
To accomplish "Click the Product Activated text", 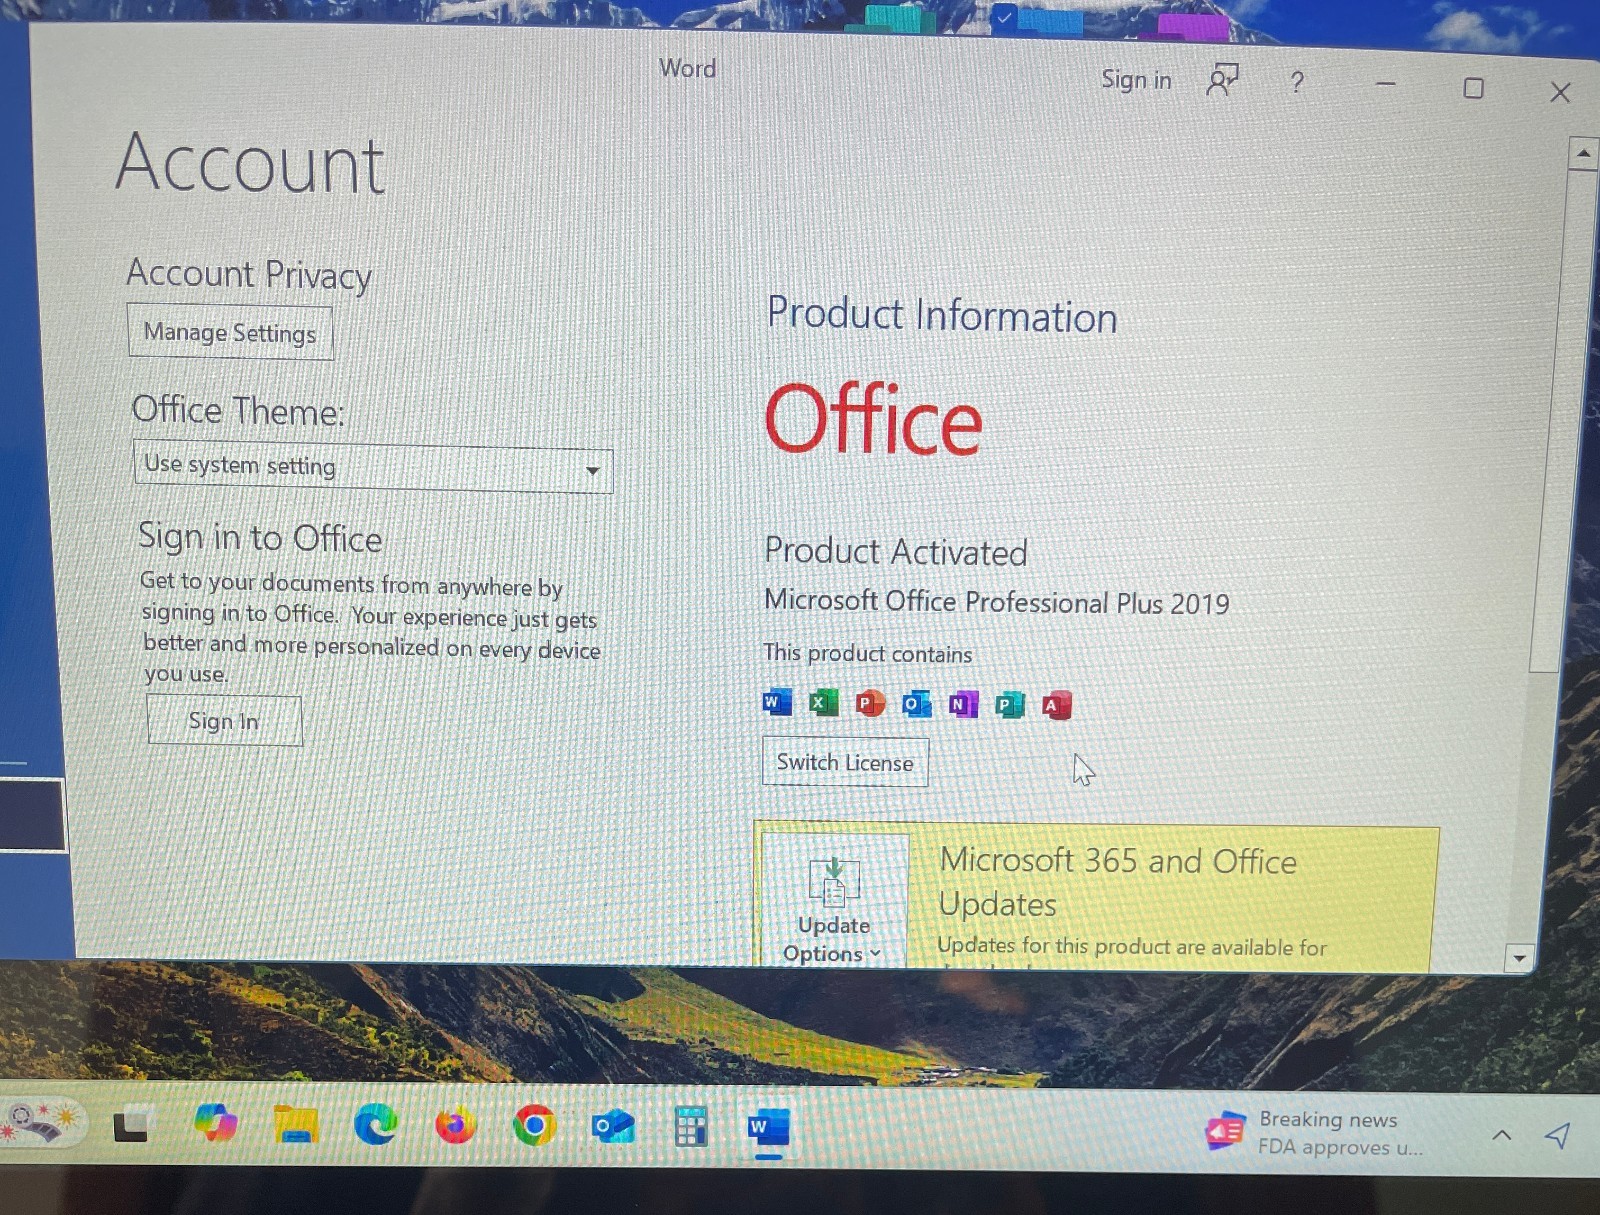I will [x=896, y=551].
